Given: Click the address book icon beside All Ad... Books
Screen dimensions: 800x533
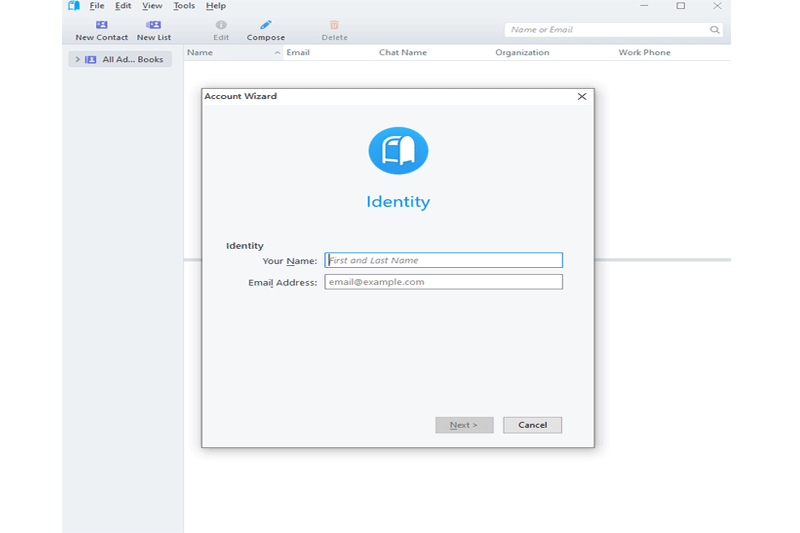Looking at the screenshot, I should coord(91,60).
